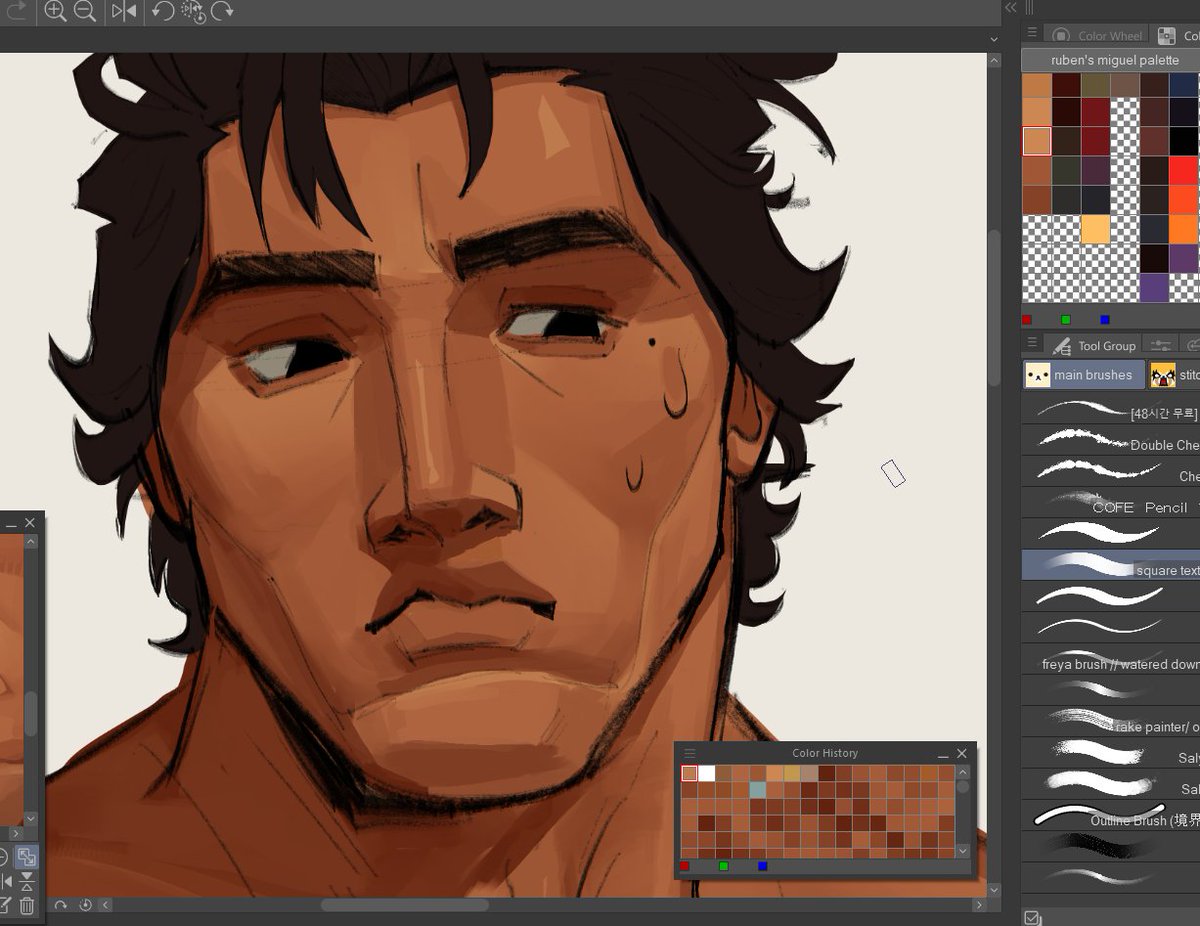Reset canvas rotation and flip

click(192, 12)
